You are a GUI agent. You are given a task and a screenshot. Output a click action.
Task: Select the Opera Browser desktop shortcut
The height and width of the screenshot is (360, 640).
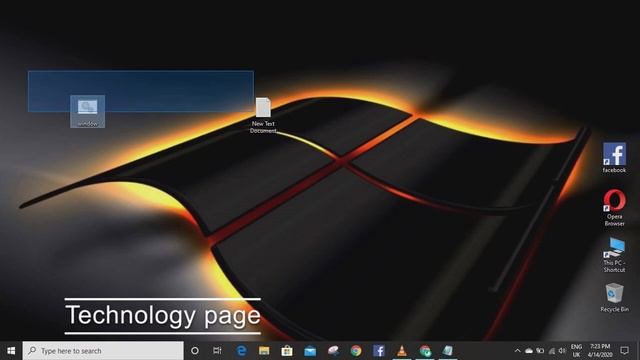pyautogui.click(x=614, y=207)
